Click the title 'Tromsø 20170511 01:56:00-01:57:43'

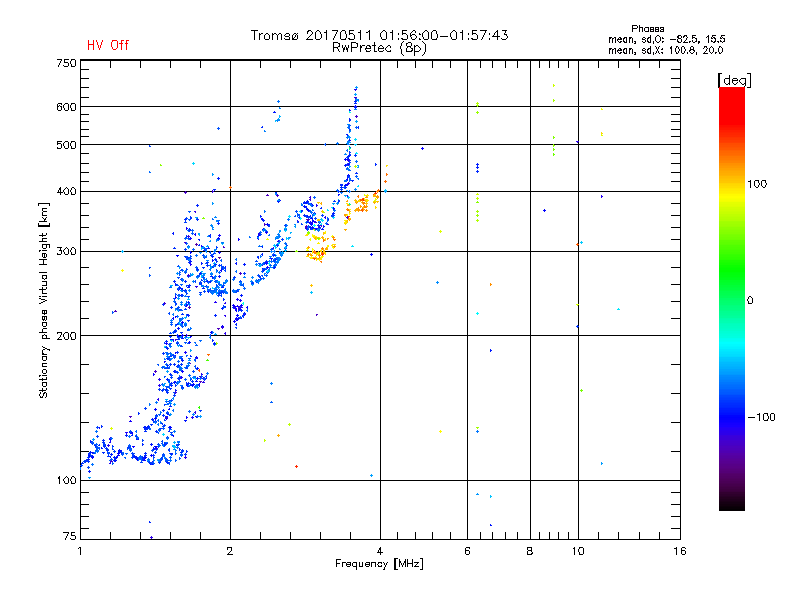380,35
